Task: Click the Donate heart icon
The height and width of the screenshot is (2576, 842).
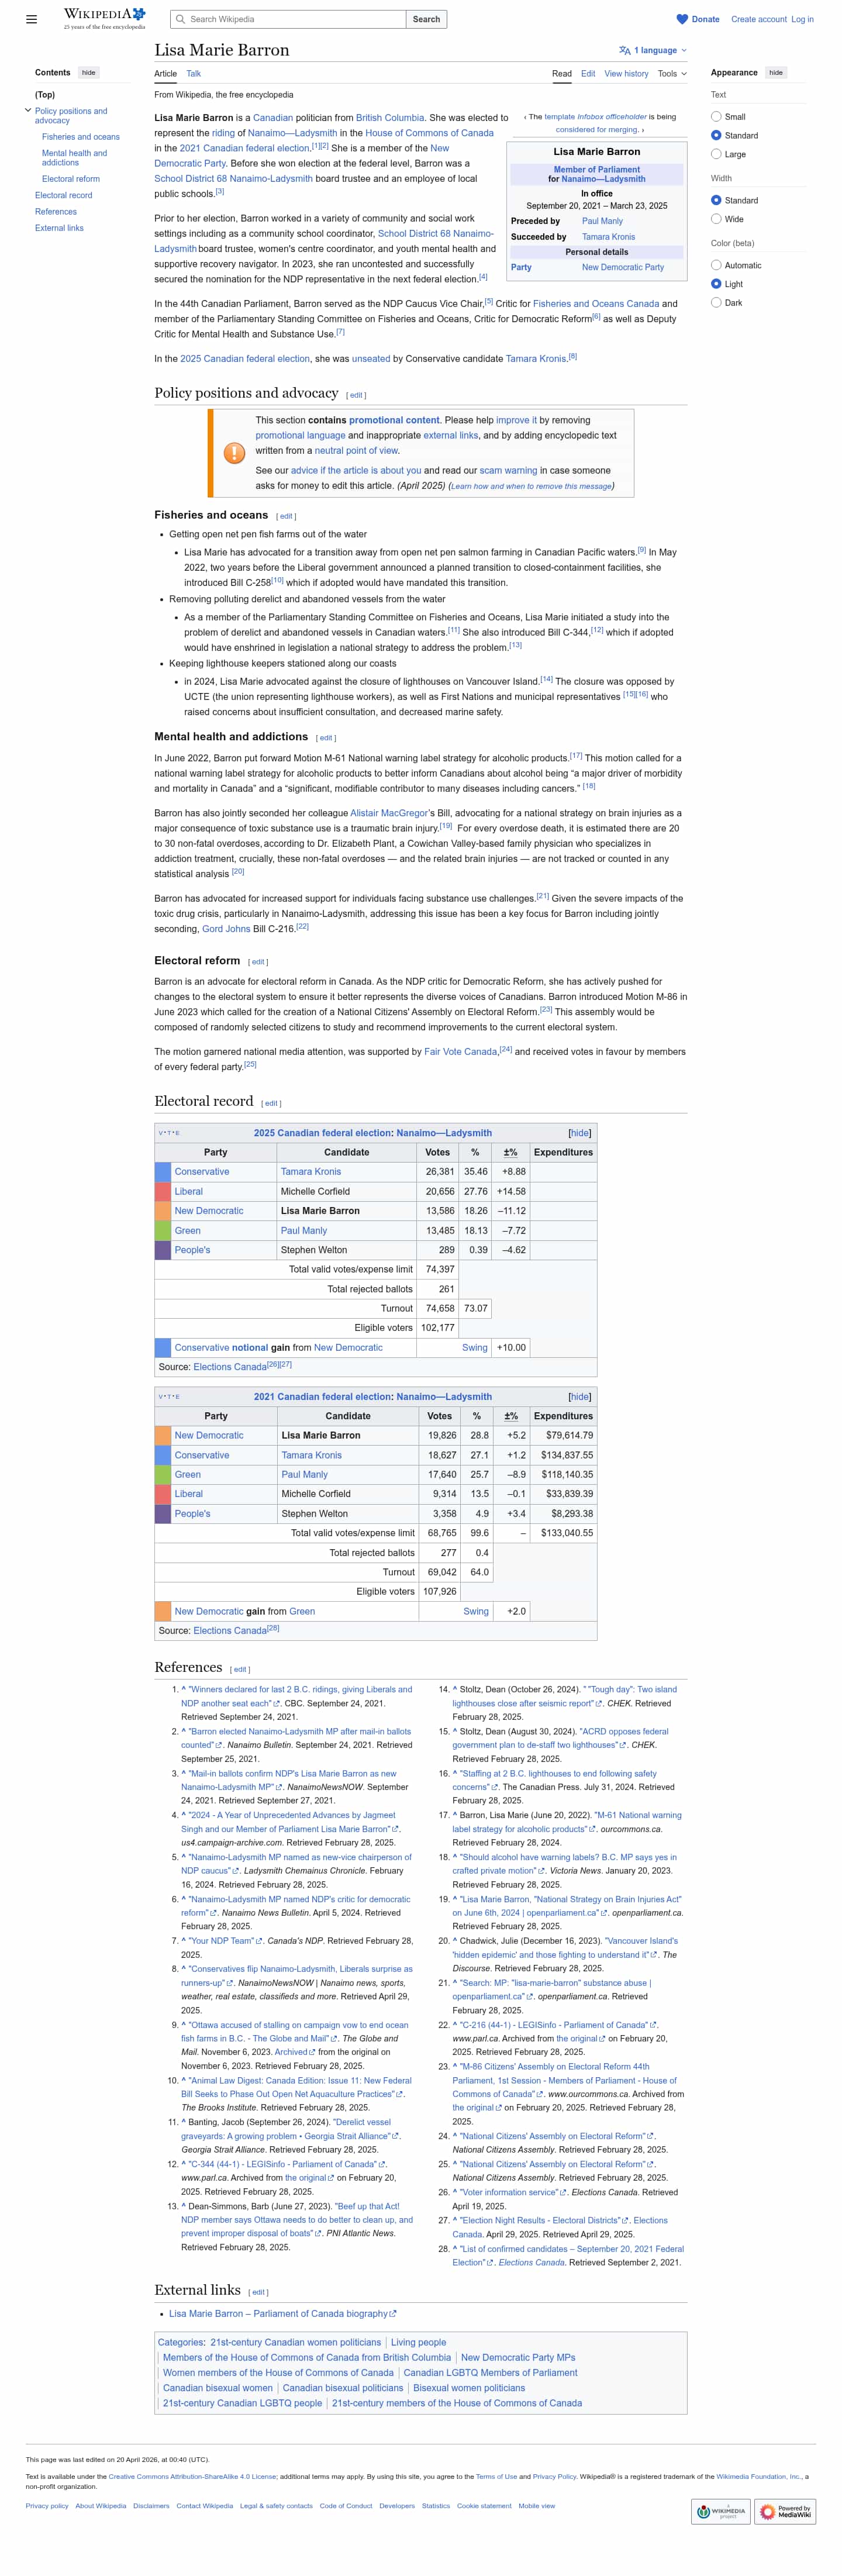Action: coord(682,19)
